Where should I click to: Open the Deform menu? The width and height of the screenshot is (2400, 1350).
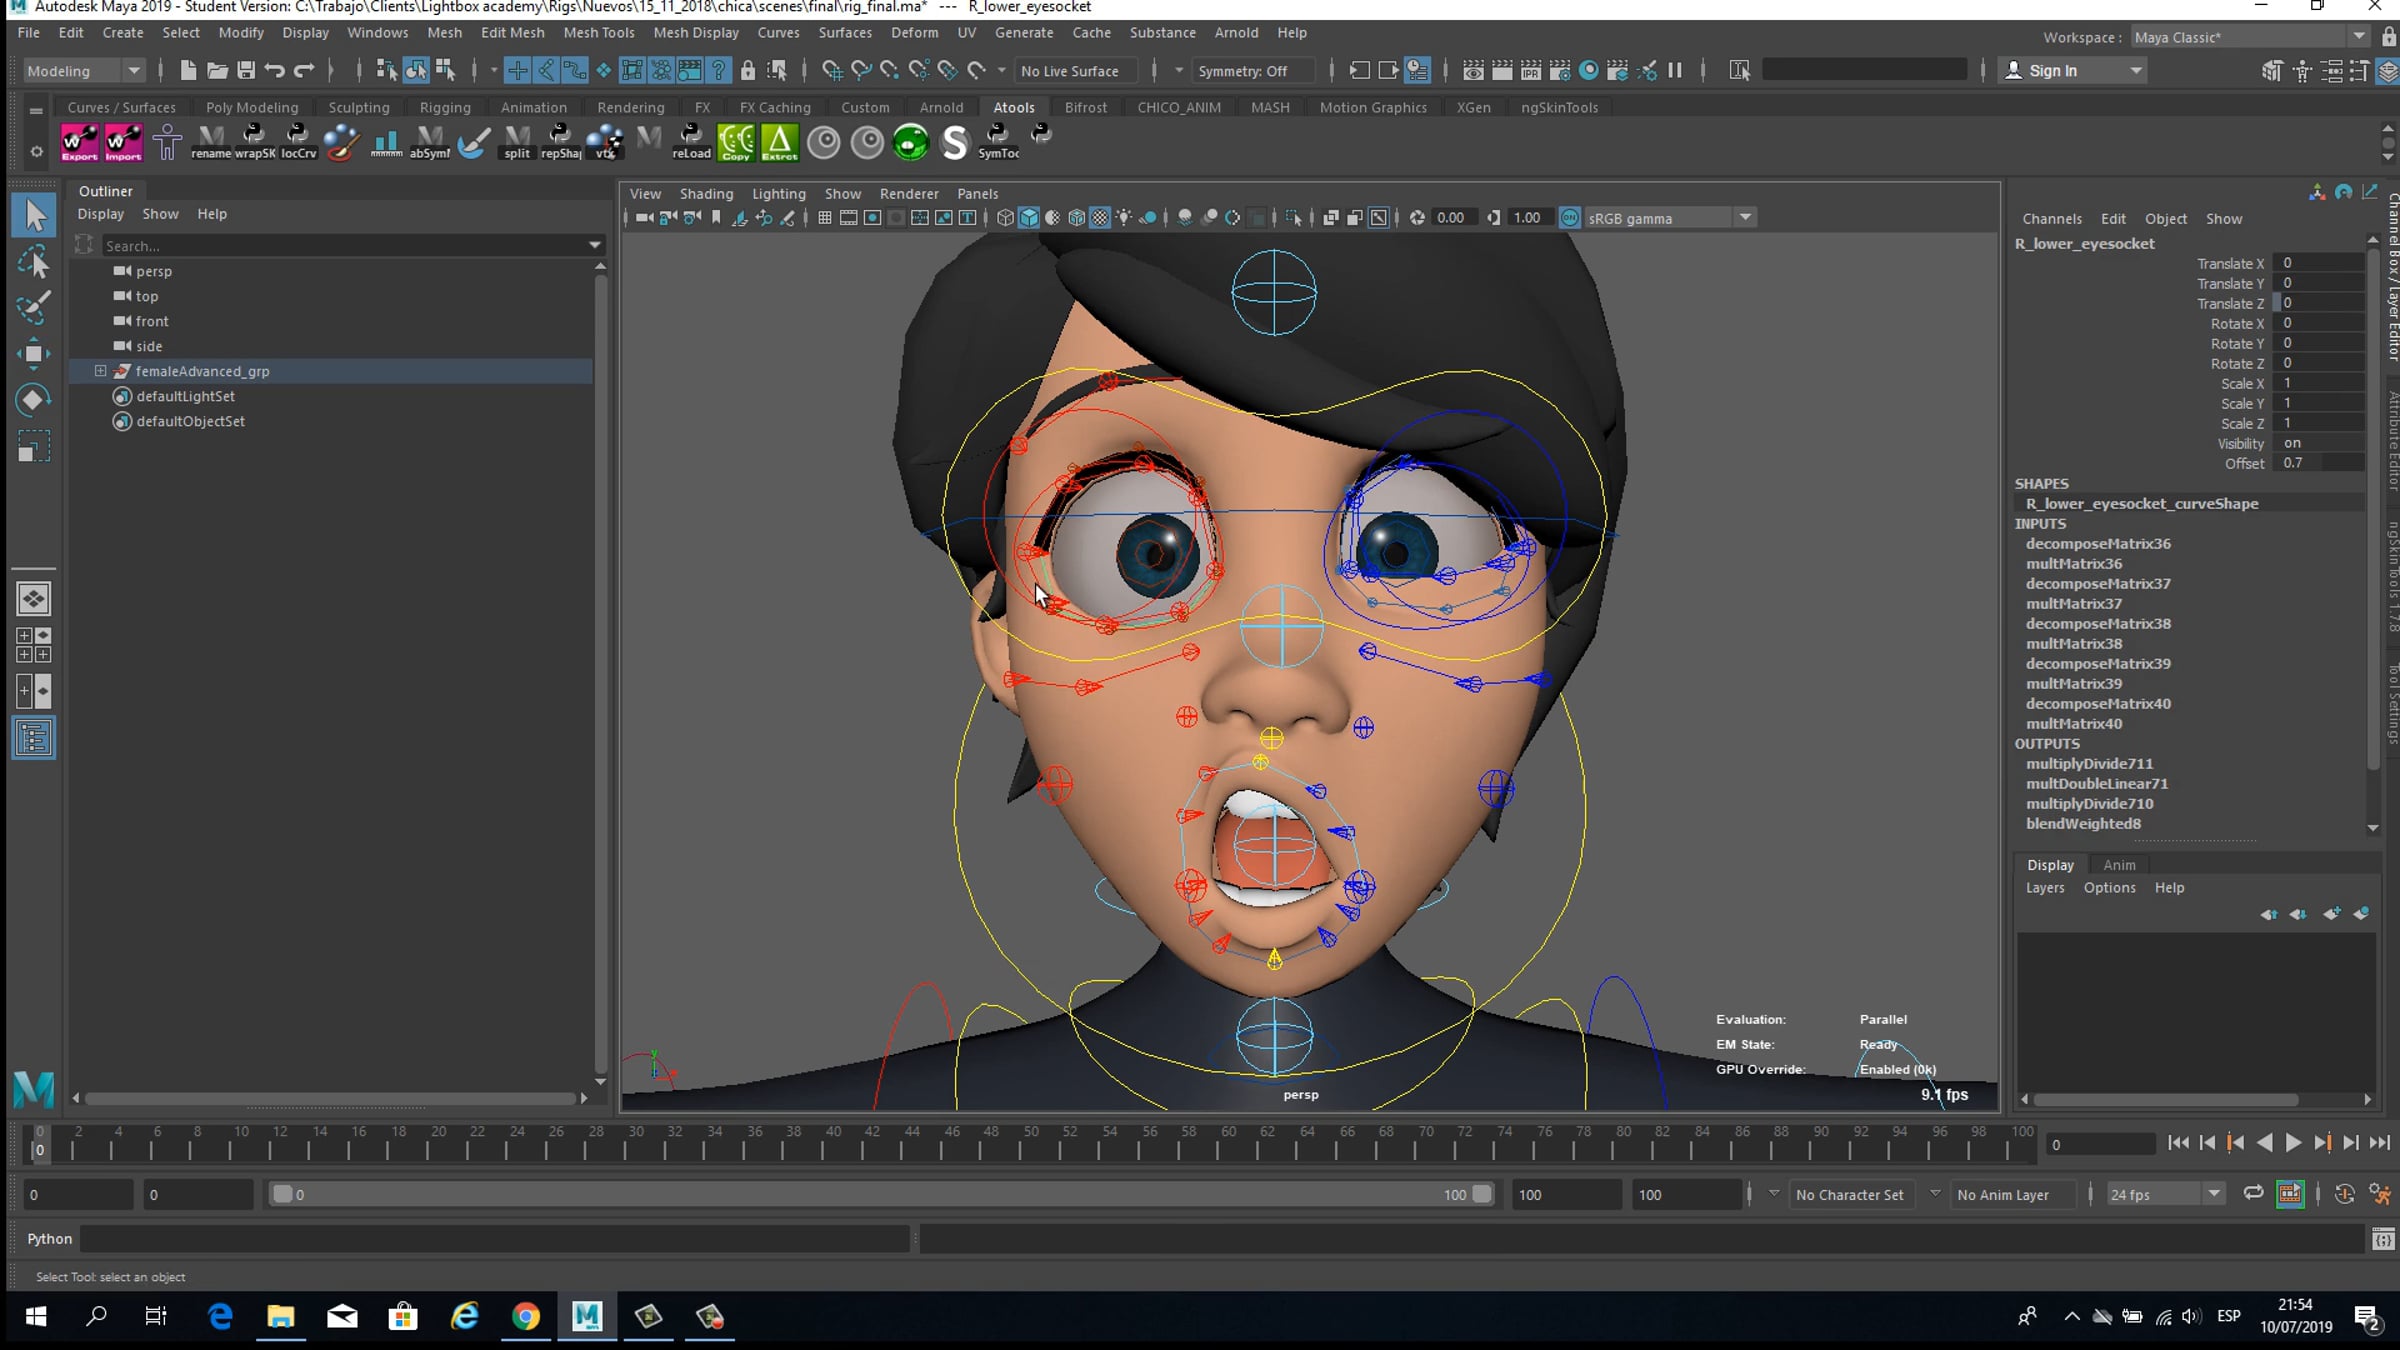pos(914,32)
